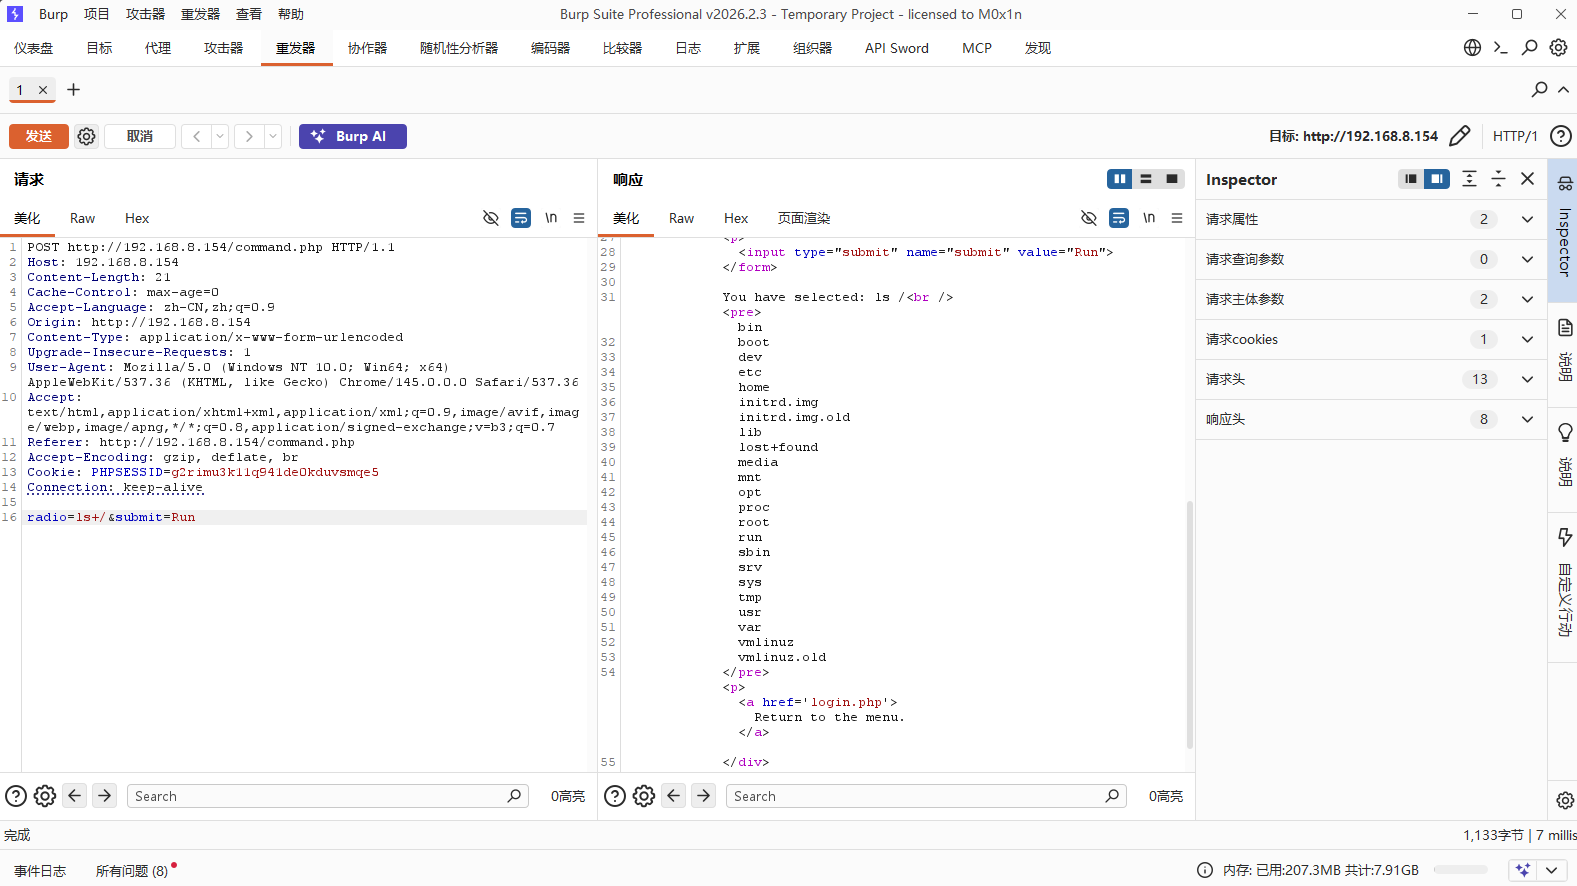
Task: Switch response view to 页面渲染
Action: tap(804, 218)
